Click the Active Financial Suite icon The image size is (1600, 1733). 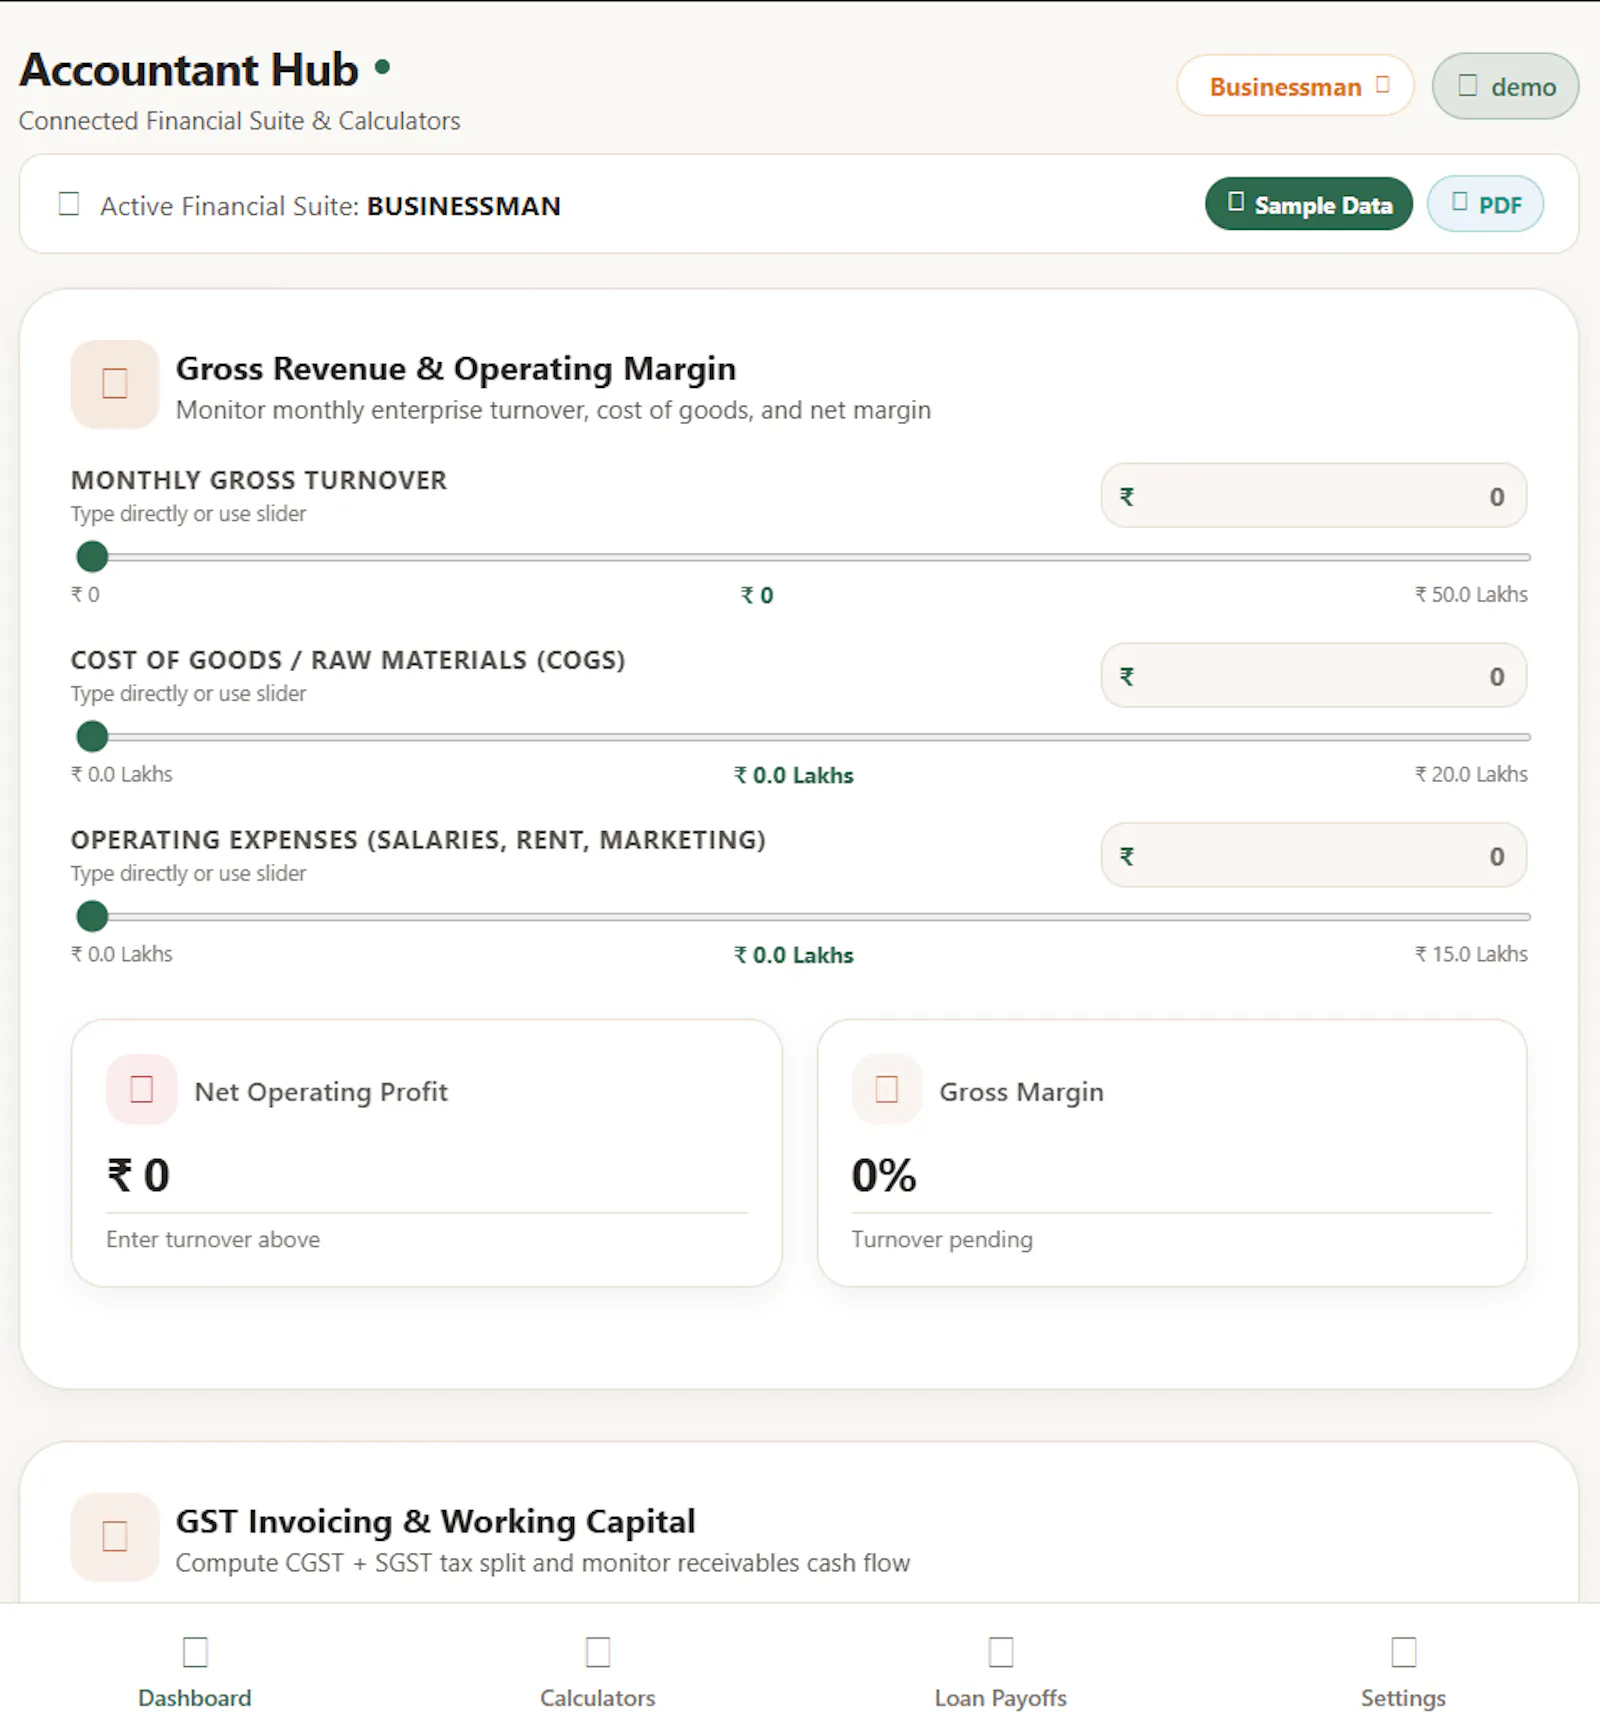click(x=69, y=204)
